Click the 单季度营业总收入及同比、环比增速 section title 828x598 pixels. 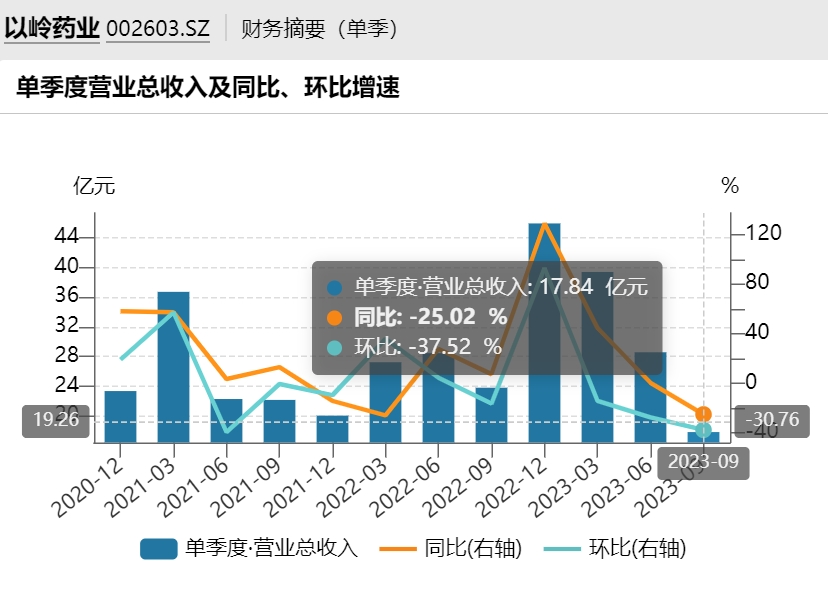point(208,88)
